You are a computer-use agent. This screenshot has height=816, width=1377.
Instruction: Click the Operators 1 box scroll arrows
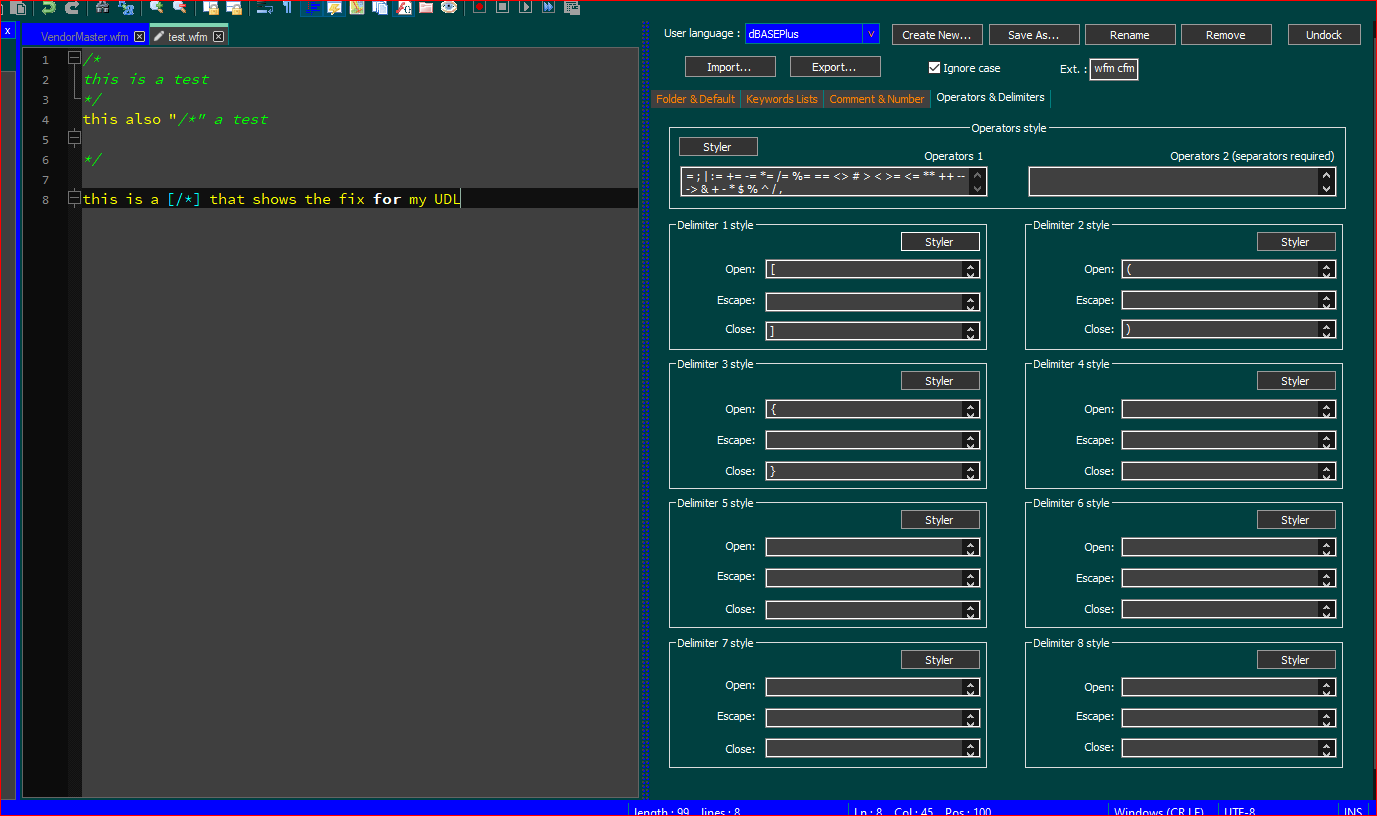pyautogui.click(x=977, y=181)
